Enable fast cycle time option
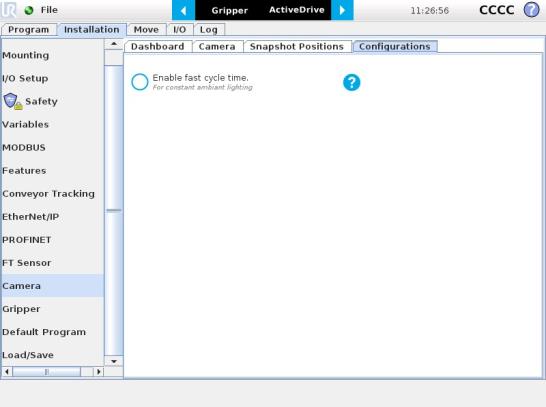 [140, 82]
